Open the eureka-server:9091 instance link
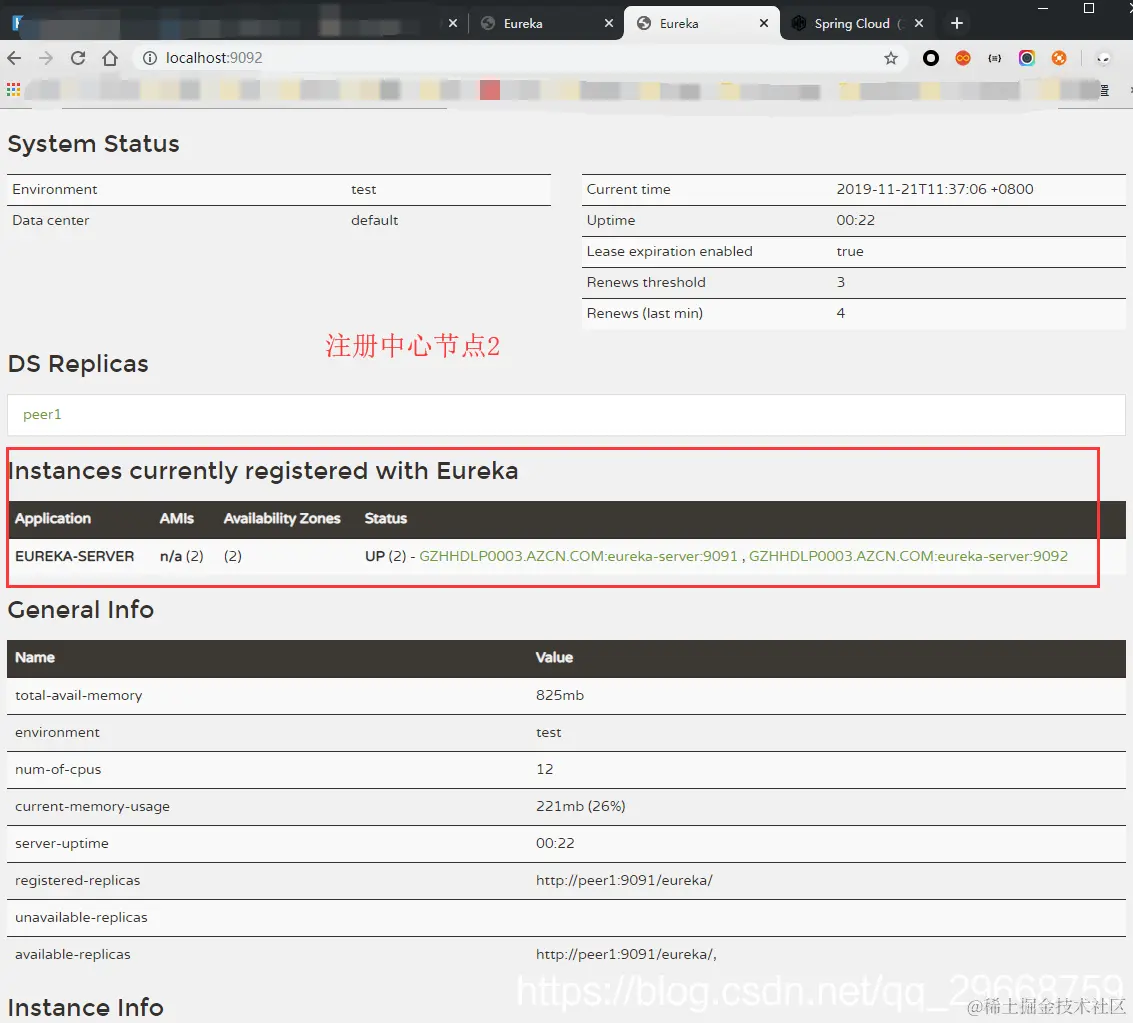 (x=578, y=556)
